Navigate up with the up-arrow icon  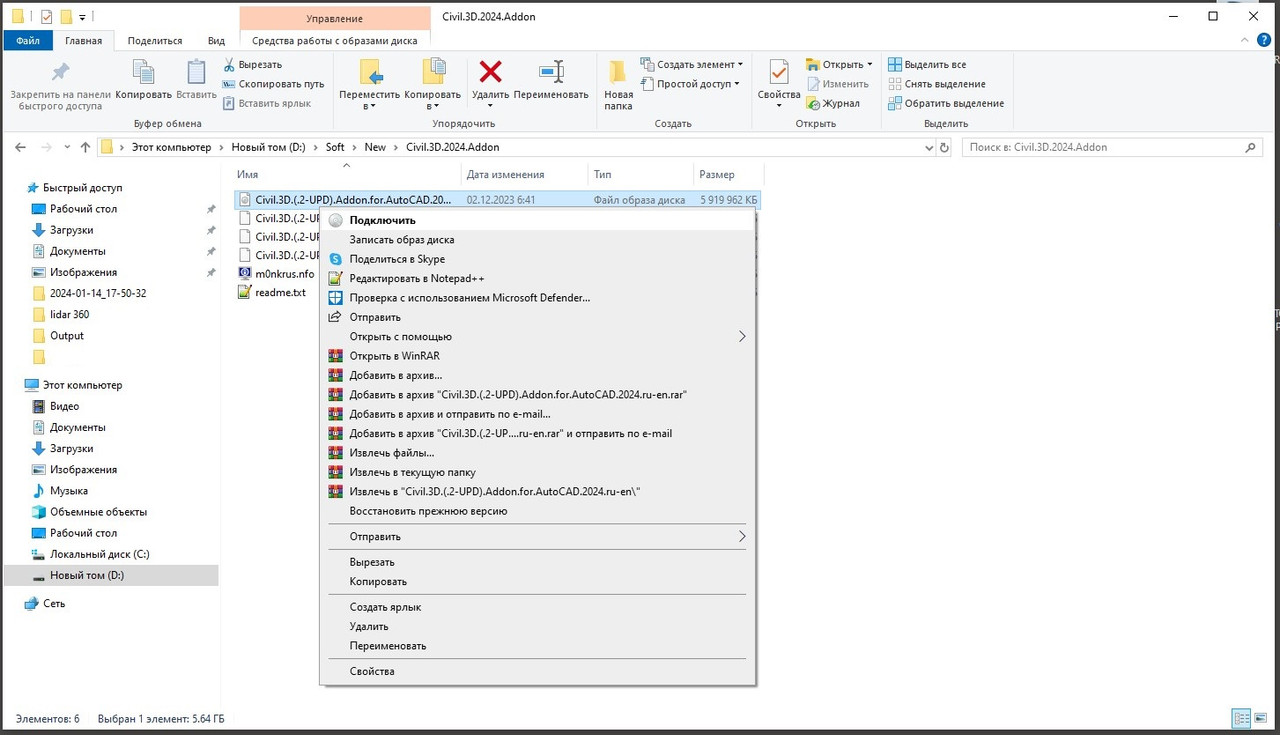coord(85,147)
